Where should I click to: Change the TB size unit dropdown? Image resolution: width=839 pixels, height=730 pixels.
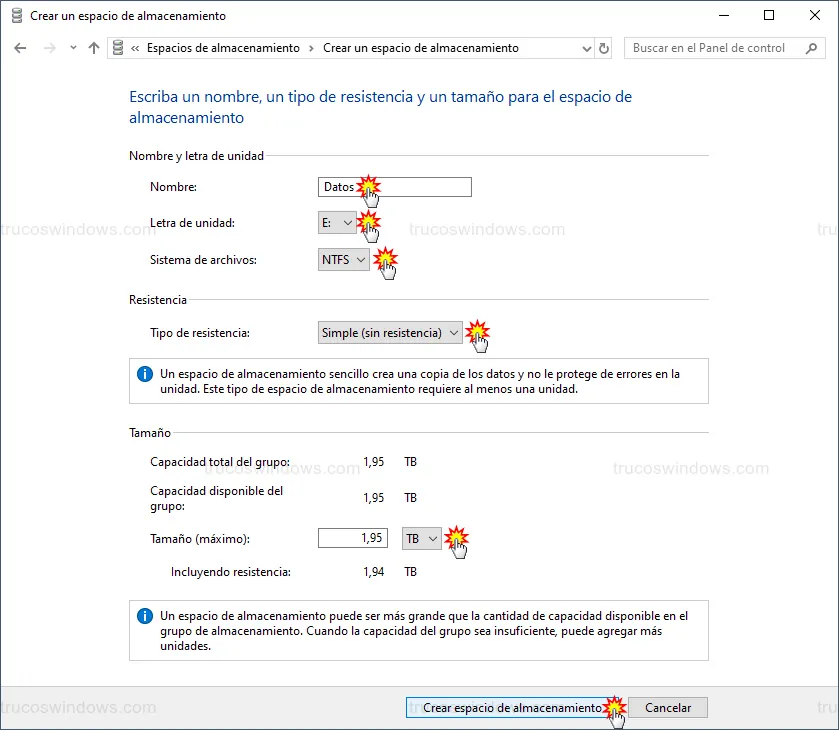[x=421, y=538]
